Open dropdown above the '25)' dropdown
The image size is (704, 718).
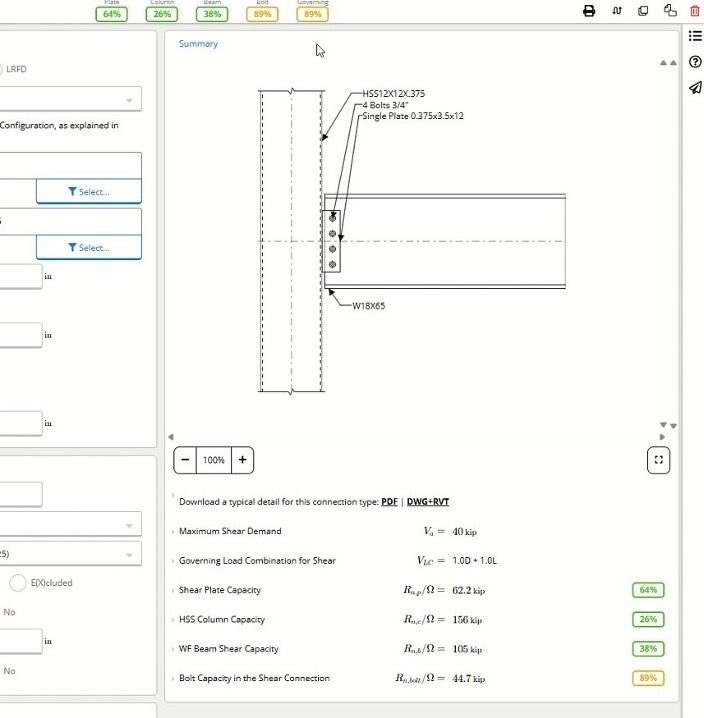pos(71,524)
